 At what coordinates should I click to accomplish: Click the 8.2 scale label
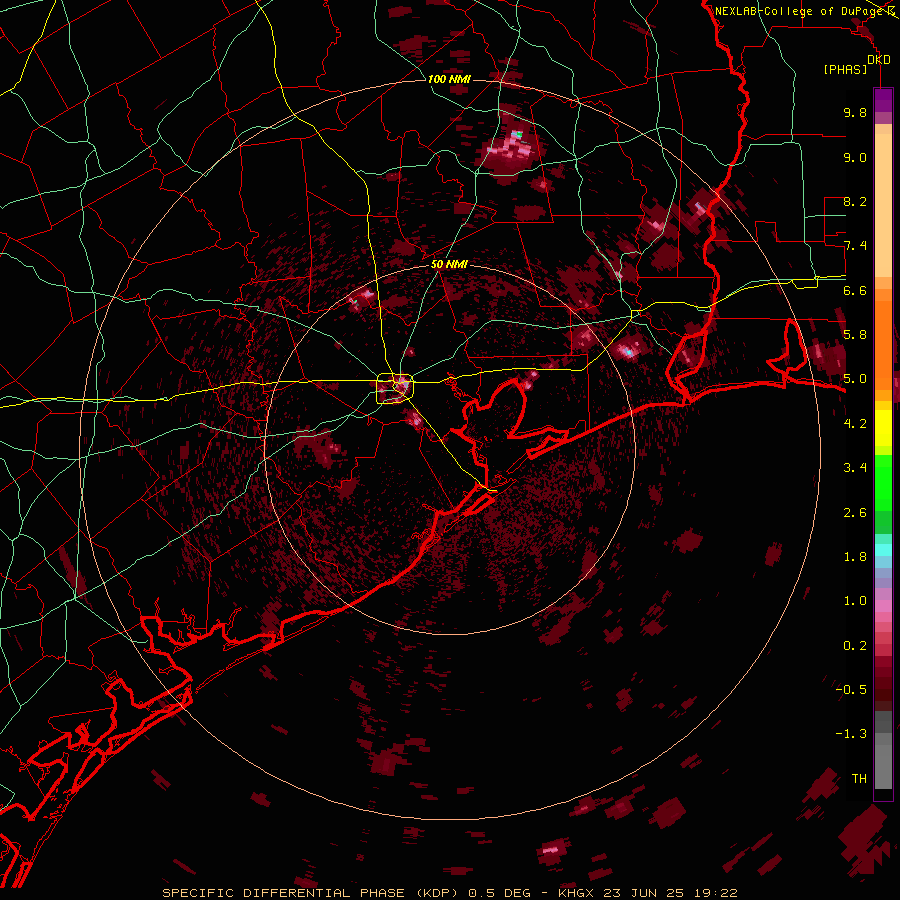tap(855, 201)
